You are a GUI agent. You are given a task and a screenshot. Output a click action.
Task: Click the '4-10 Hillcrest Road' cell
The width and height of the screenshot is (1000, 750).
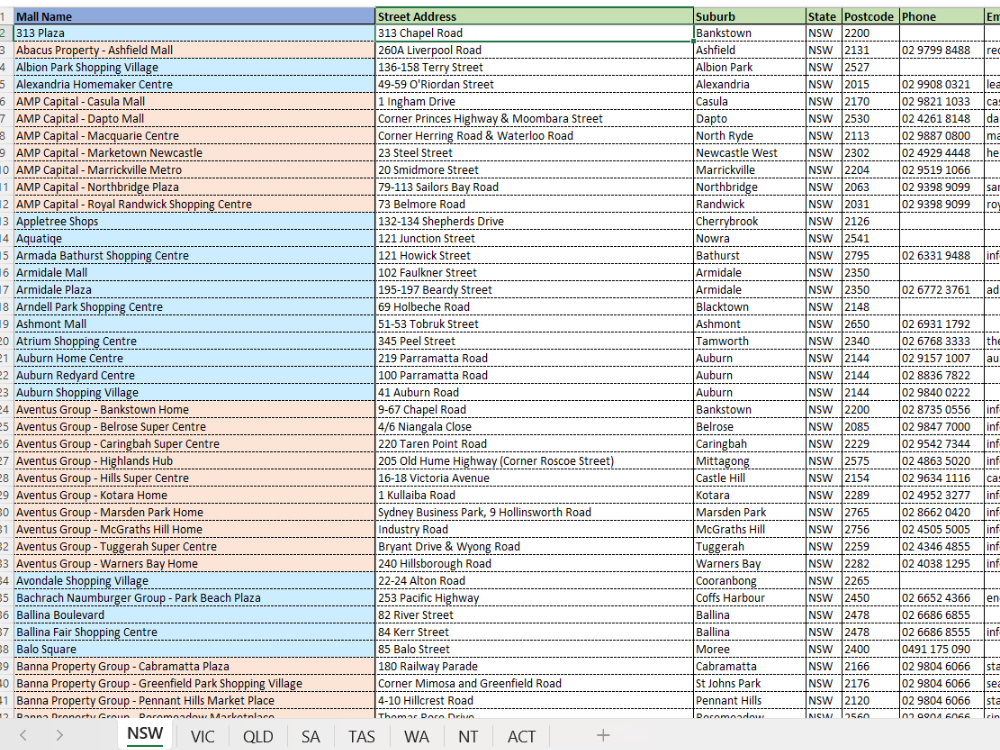pos(534,700)
